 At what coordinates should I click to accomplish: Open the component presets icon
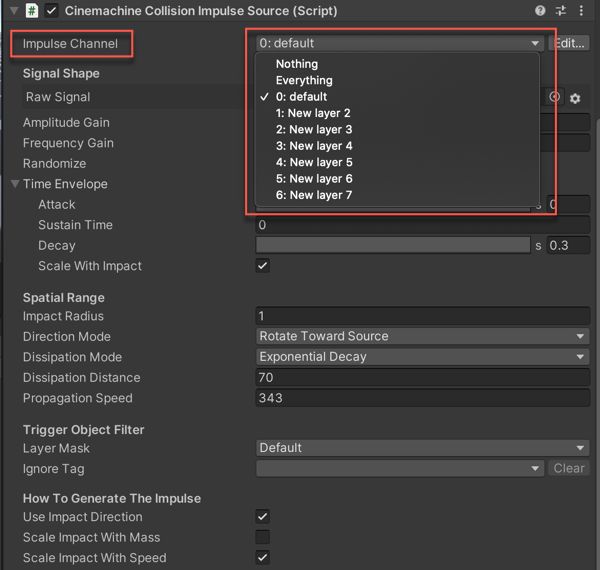pyautogui.click(x=561, y=11)
